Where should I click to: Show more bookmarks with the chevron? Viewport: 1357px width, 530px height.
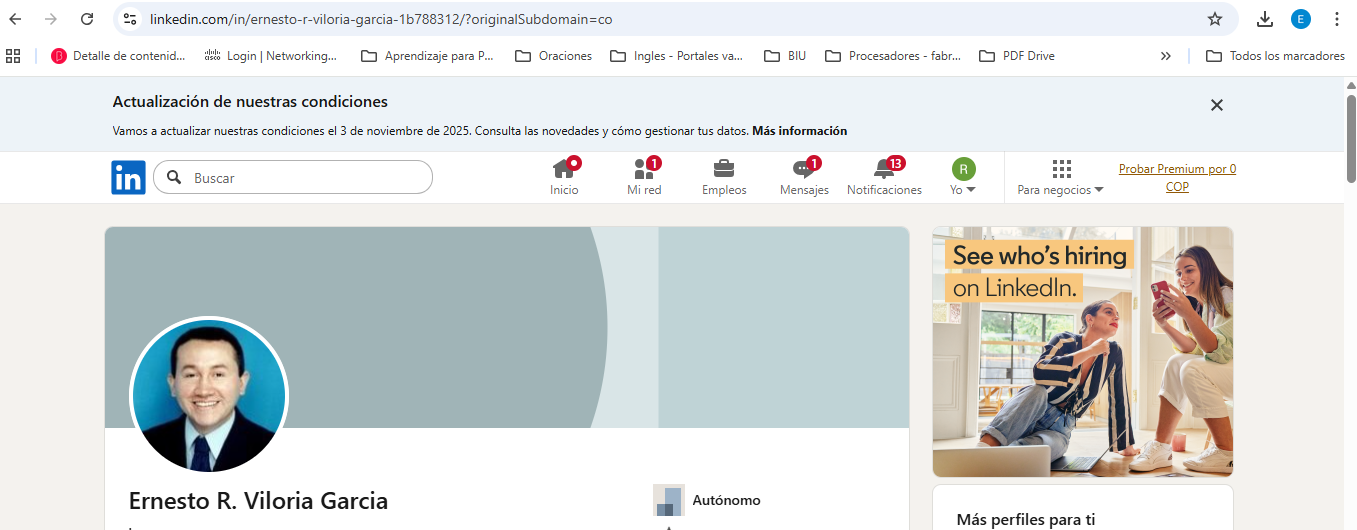1165,56
